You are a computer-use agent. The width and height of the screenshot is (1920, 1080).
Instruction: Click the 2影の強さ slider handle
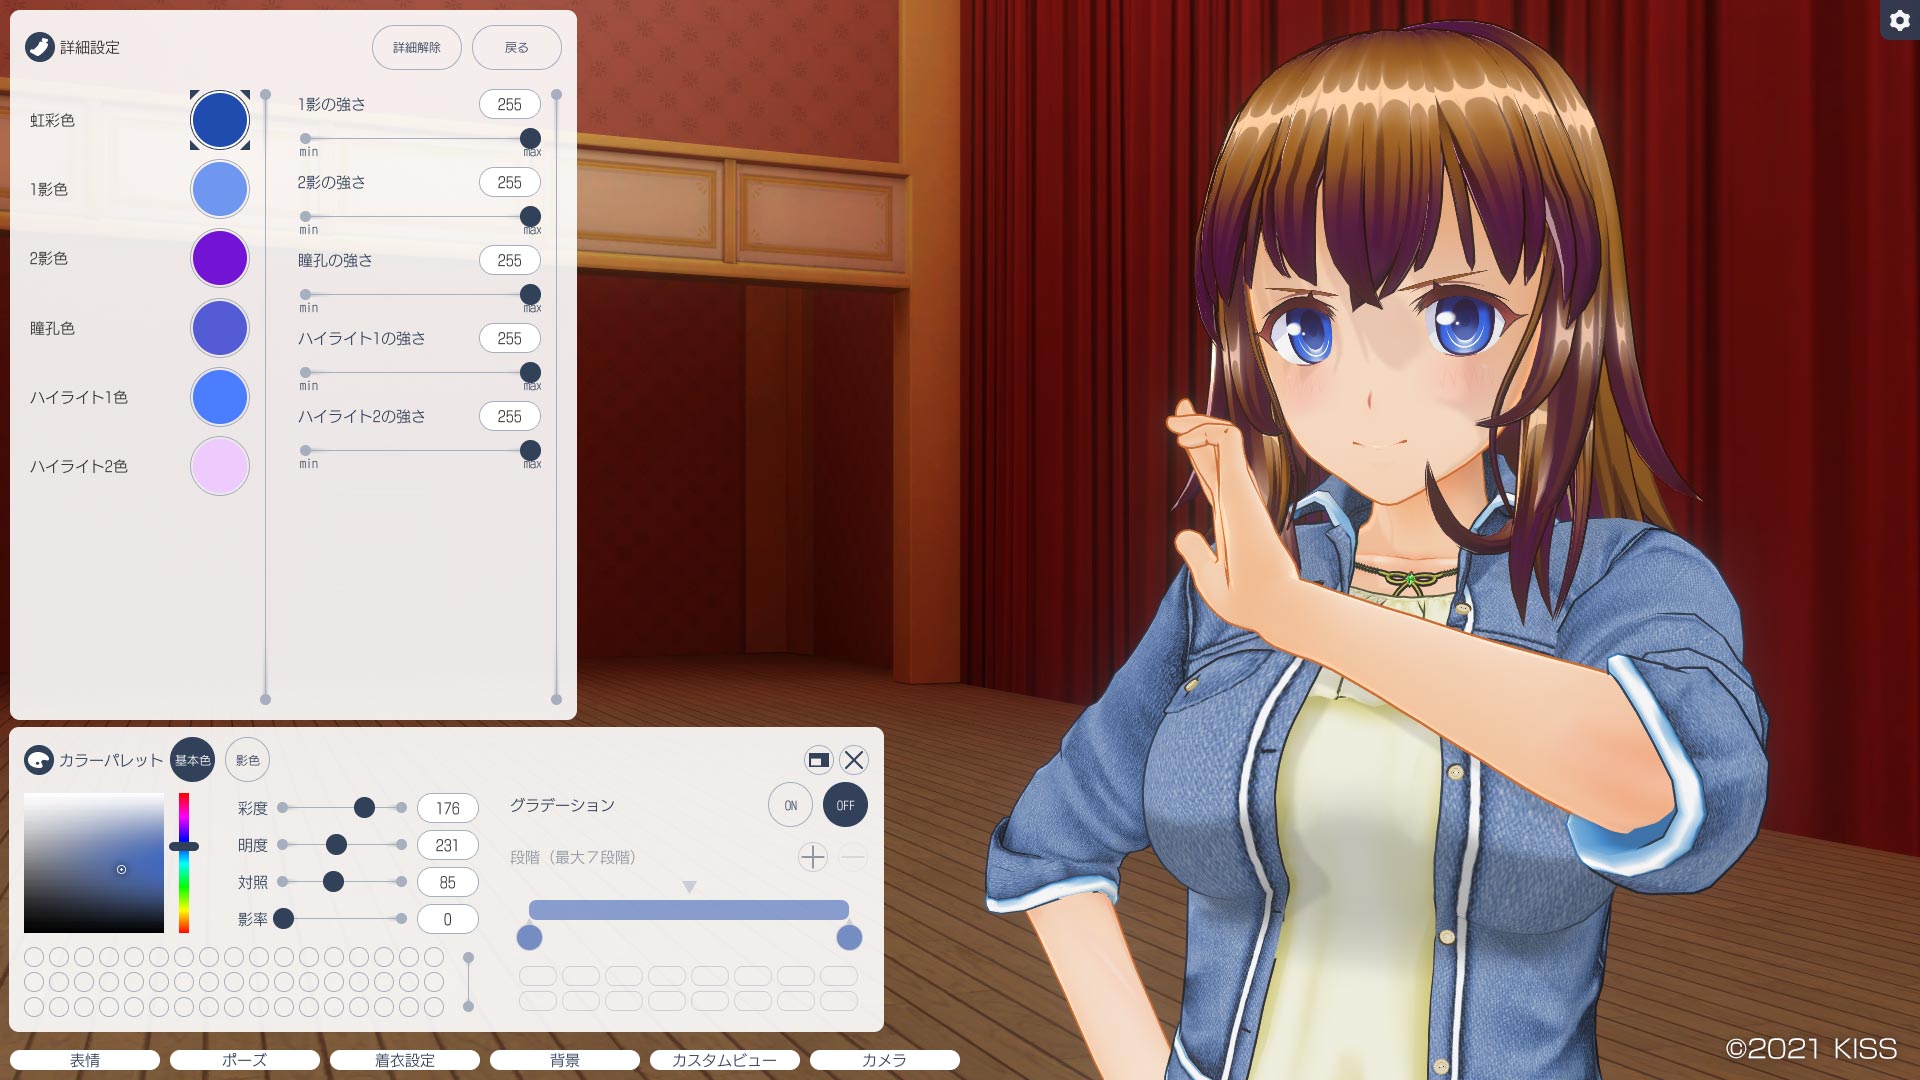tap(531, 216)
